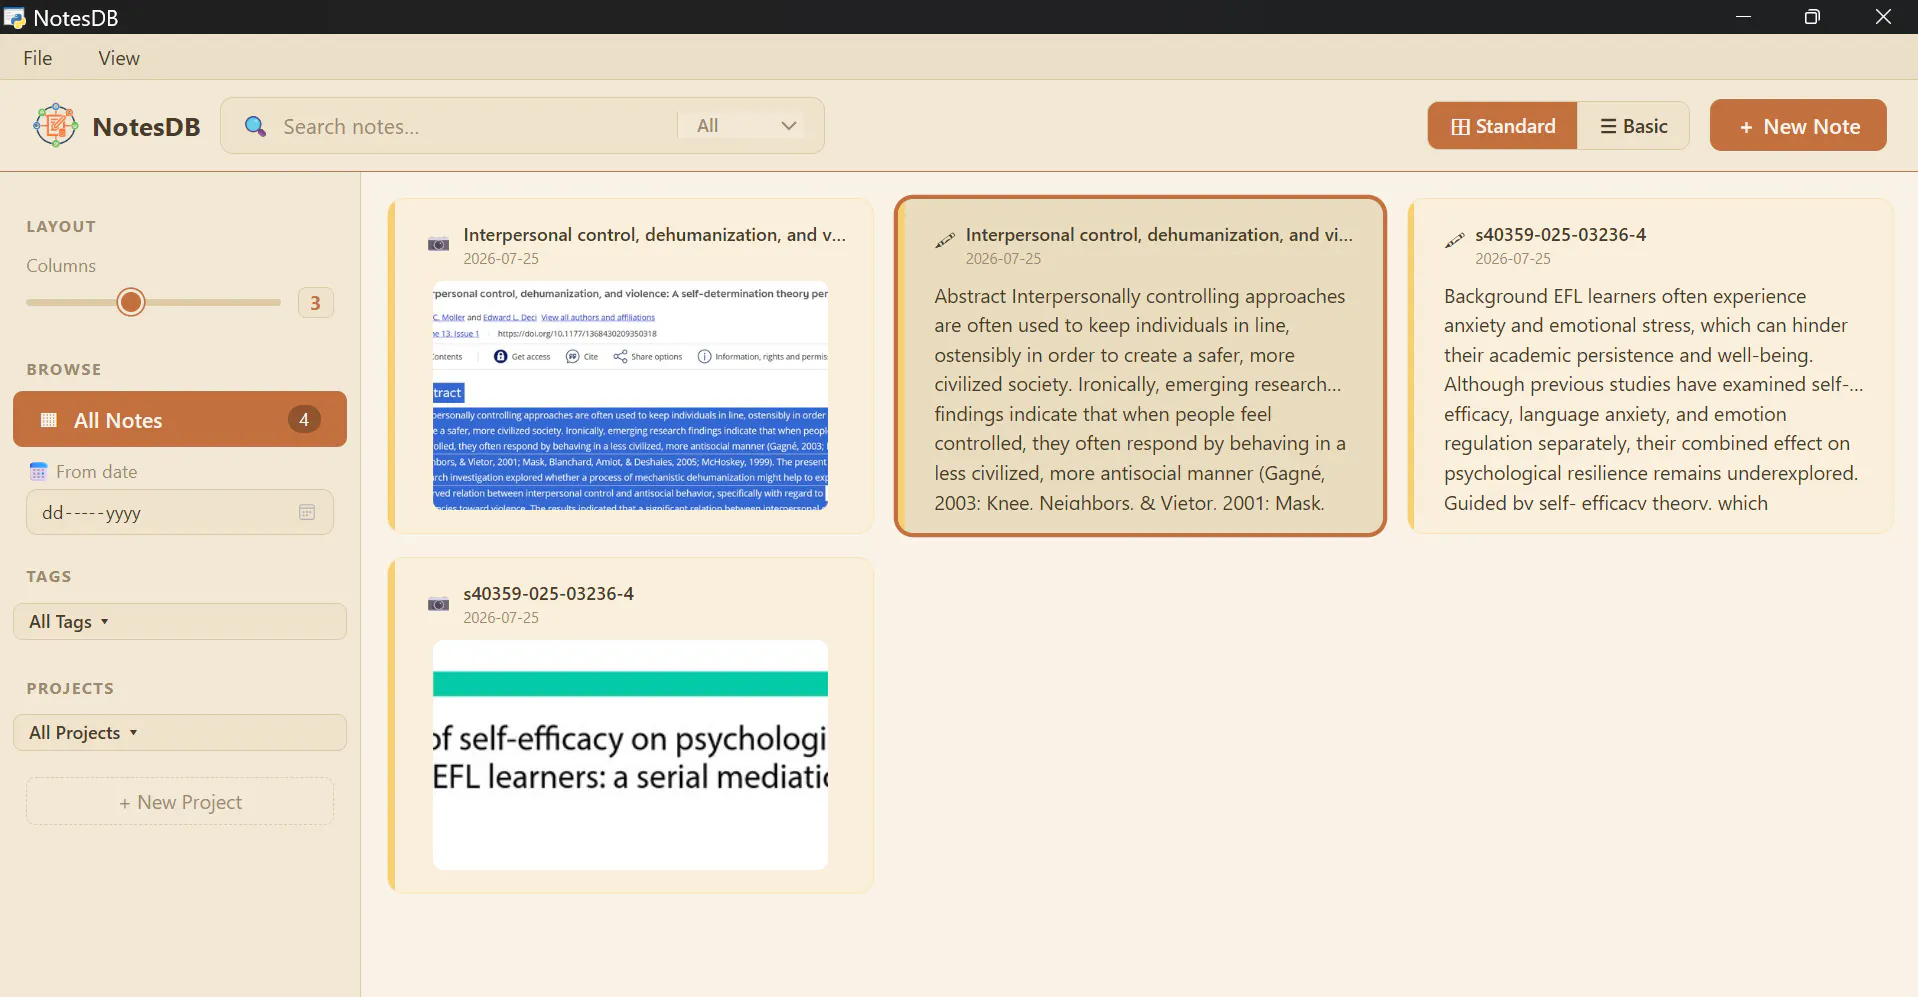Click camera icon on s40359-025-03236-4 screenshot note
1918x997 pixels.
point(438,603)
